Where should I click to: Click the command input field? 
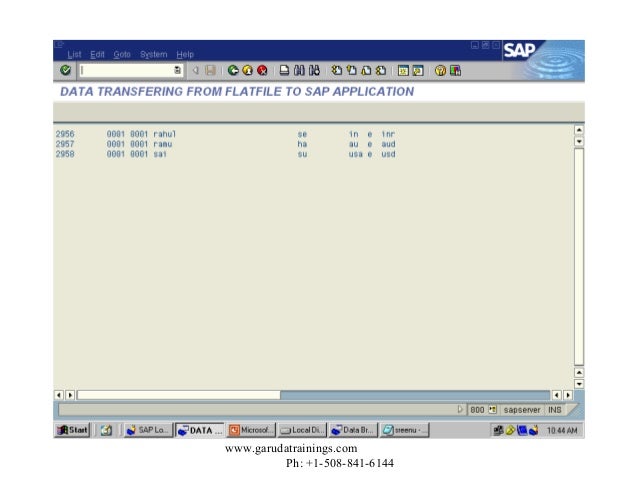tap(125, 70)
